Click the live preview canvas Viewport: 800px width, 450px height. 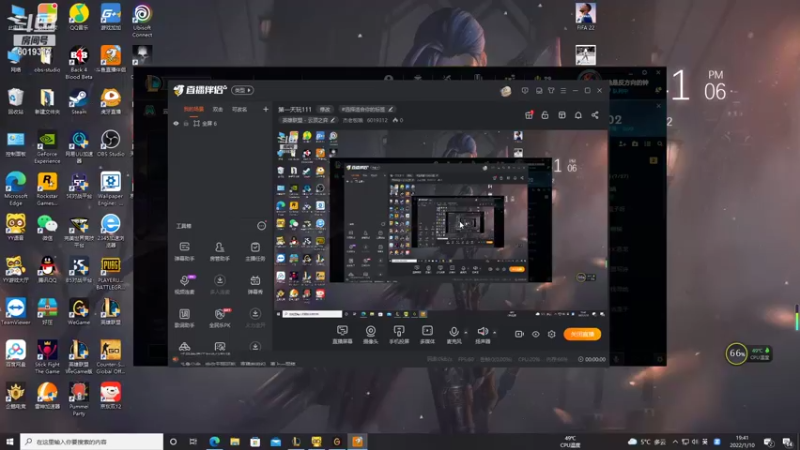[441, 223]
